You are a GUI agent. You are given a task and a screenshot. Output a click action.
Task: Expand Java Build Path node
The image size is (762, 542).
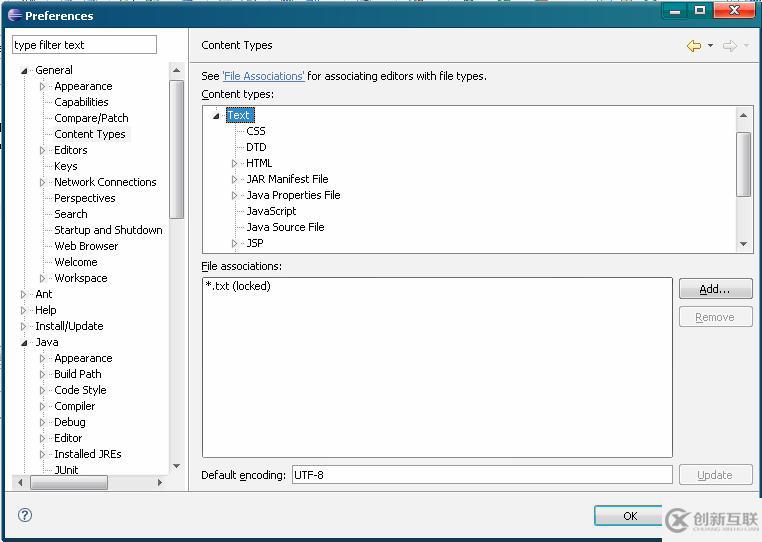[43, 375]
